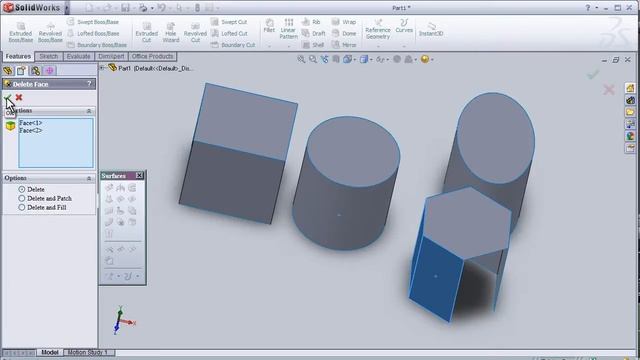Click the Dome tool

344,33
